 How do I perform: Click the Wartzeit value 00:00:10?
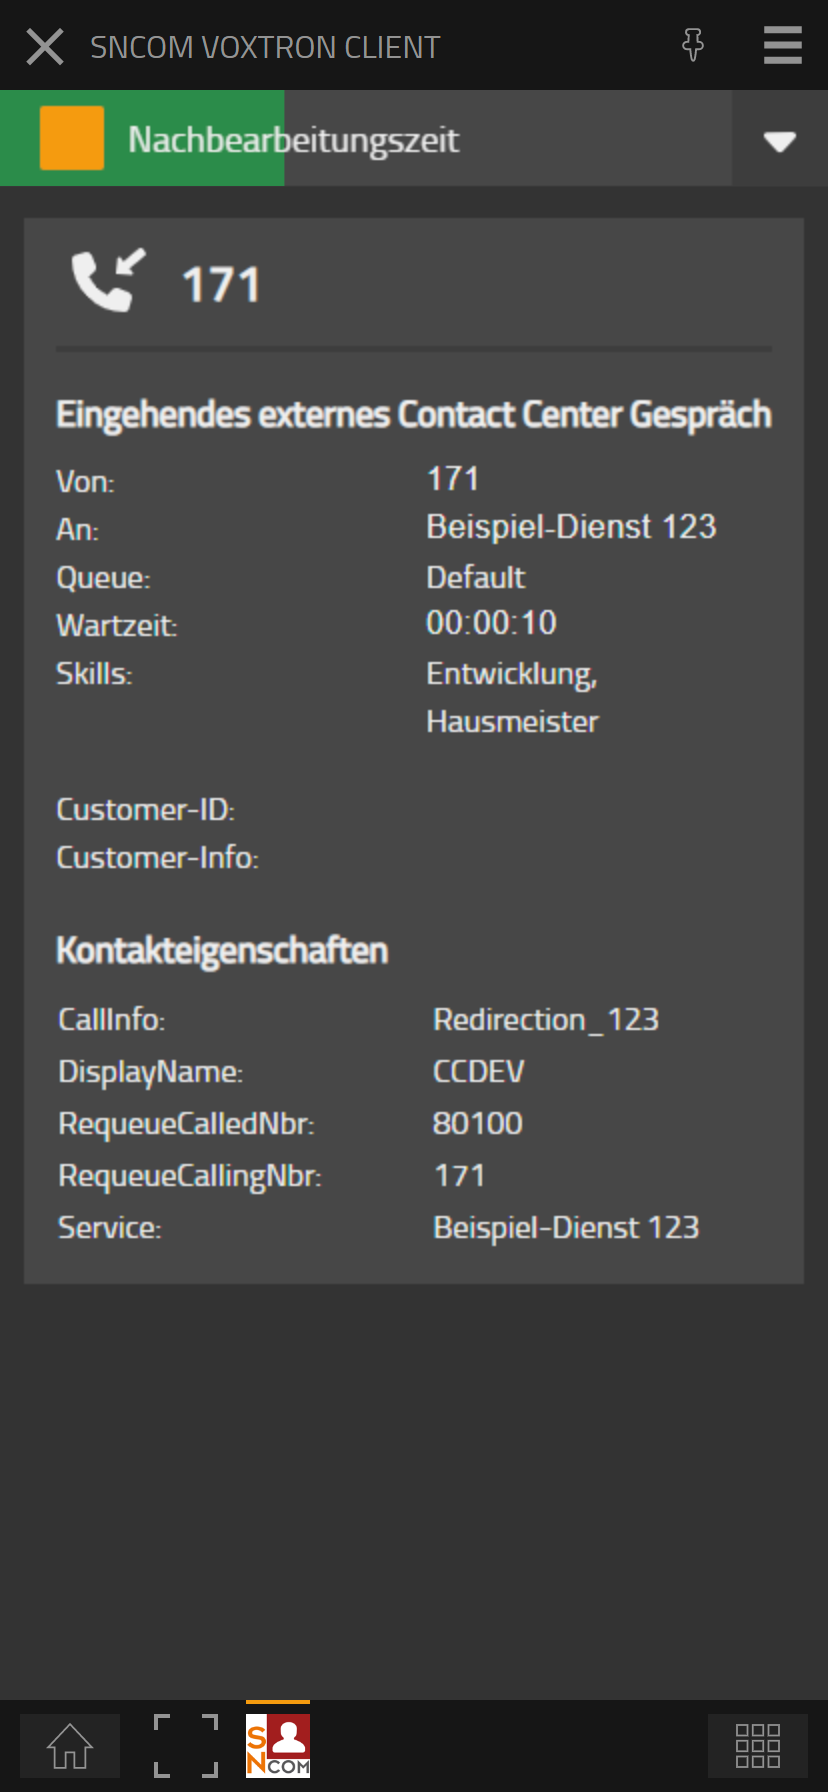click(x=491, y=623)
